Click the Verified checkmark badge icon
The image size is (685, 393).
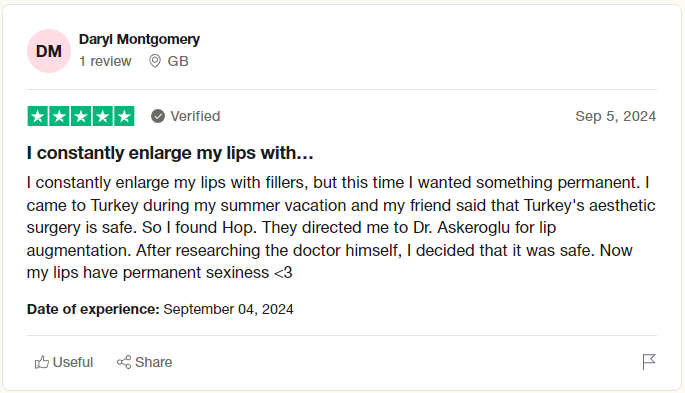pyautogui.click(x=158, y=116)
